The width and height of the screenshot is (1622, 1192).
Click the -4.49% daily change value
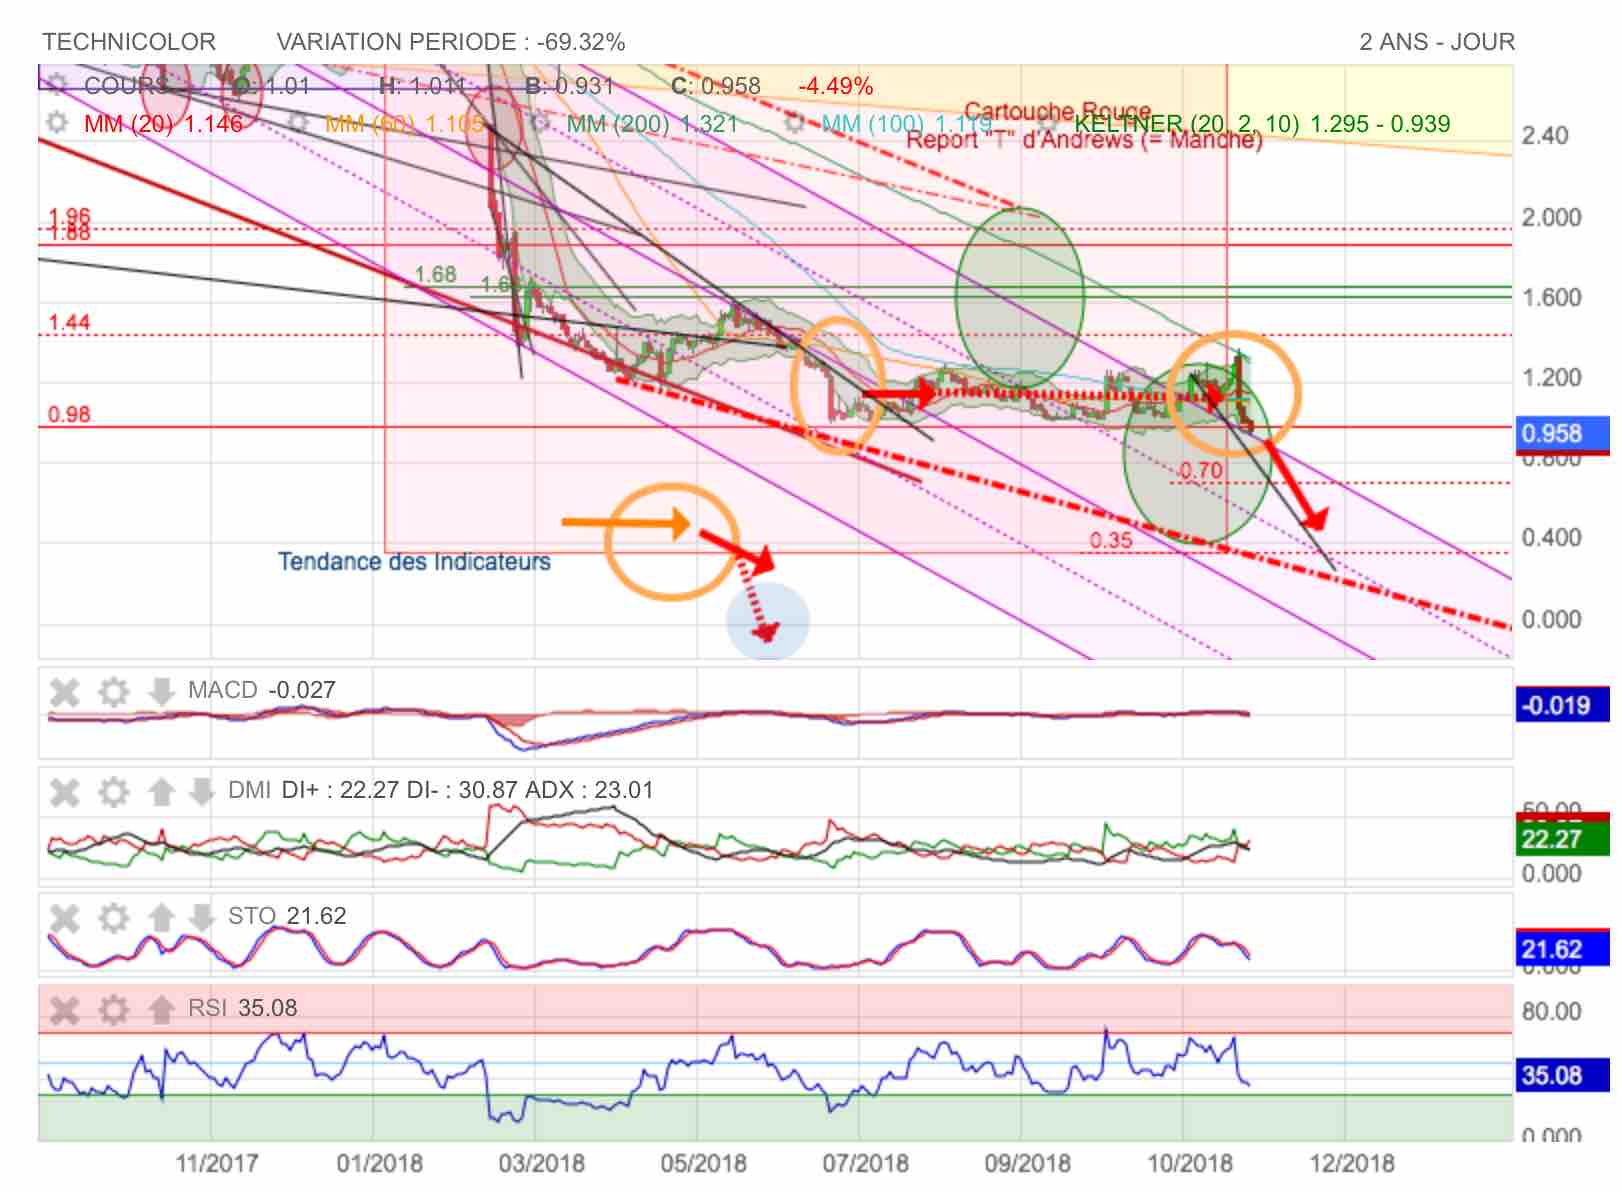tap(835, 86)
